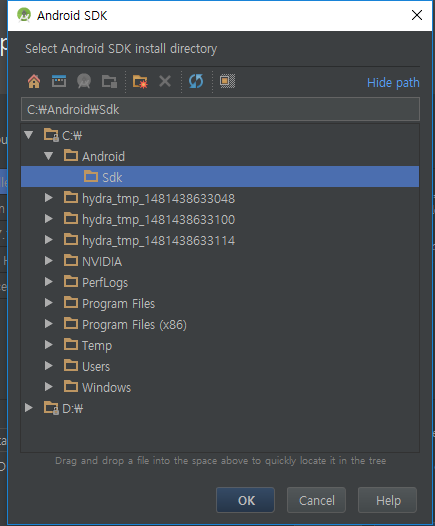Expand the Program Files folder arrow

pos(49,303)
